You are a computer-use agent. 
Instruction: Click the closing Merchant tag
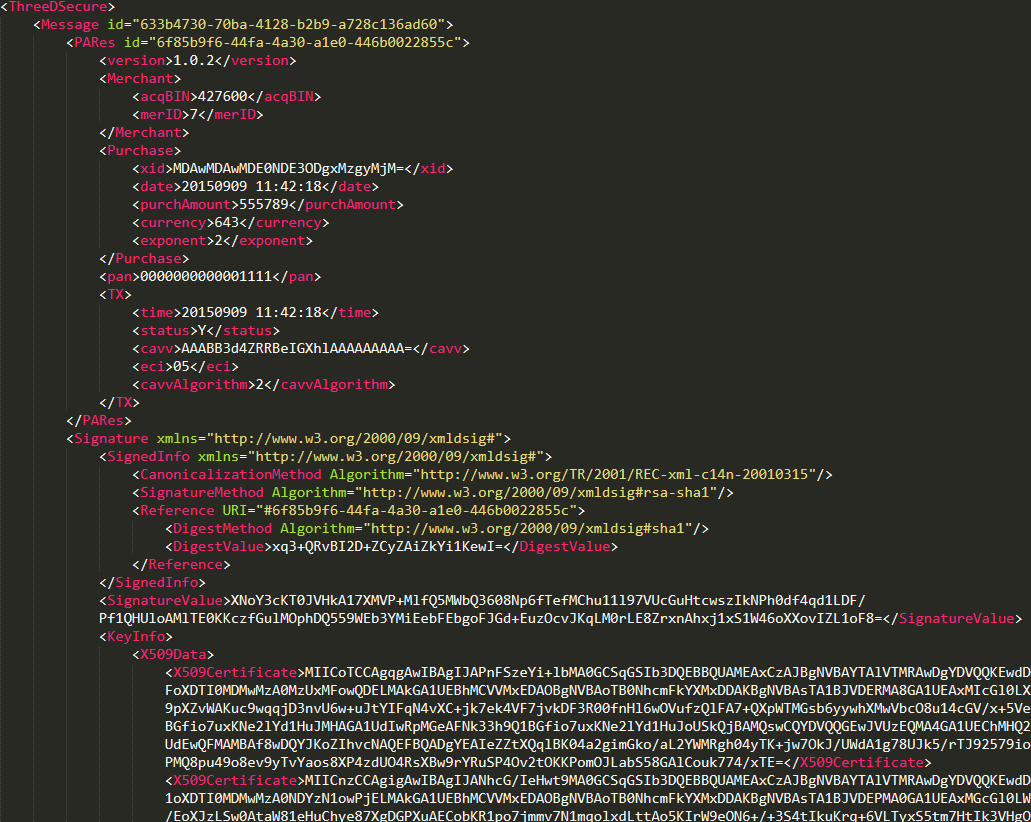(144, 132)
